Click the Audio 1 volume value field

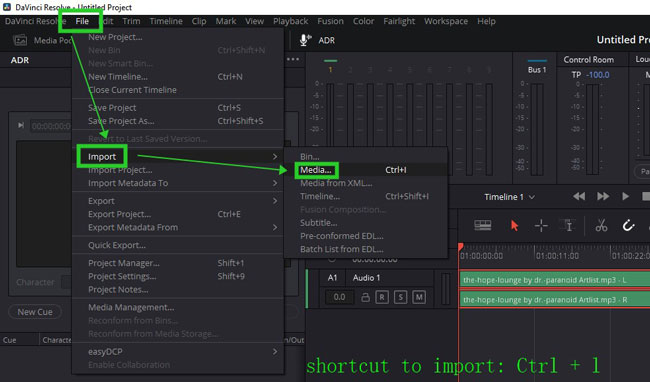(339, 297)
